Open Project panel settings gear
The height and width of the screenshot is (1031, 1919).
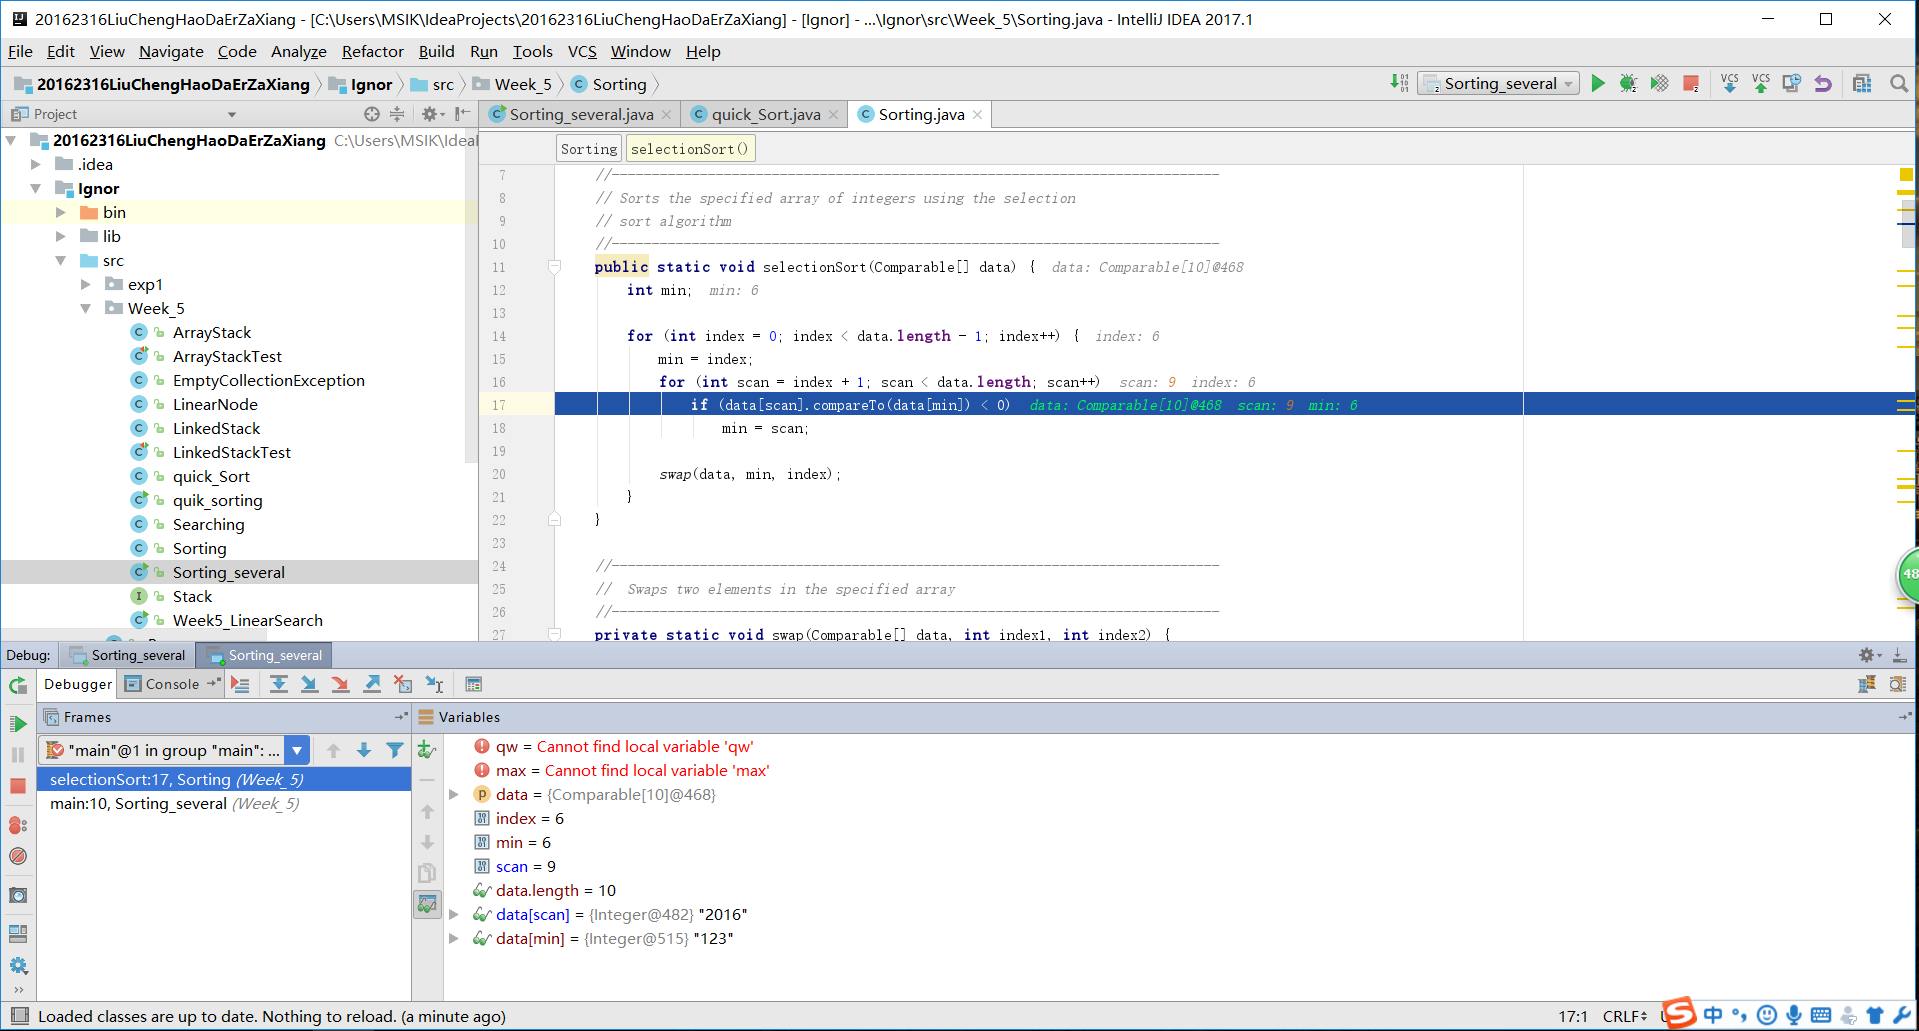tap(432, 114)
